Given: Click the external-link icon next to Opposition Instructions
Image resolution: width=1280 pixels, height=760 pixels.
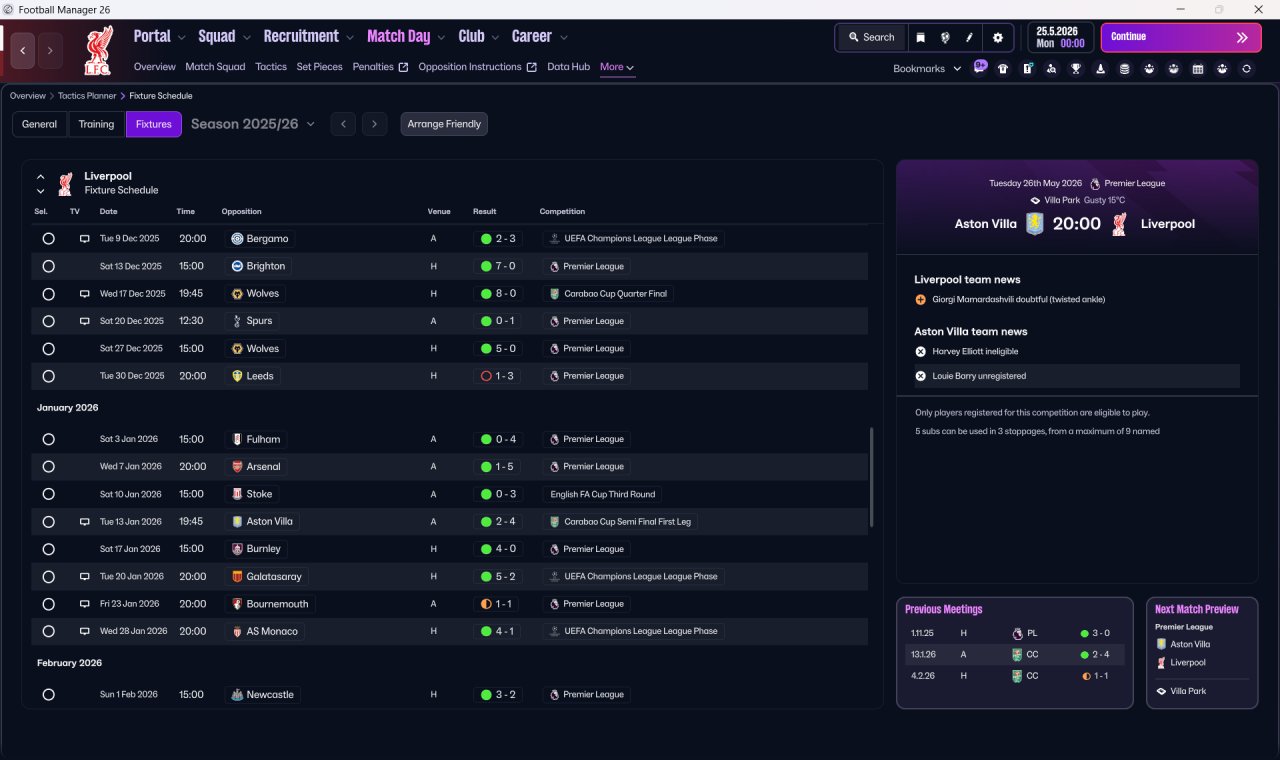Looking at the screenshot, I should pyautogui.click(x=532, y=67).
